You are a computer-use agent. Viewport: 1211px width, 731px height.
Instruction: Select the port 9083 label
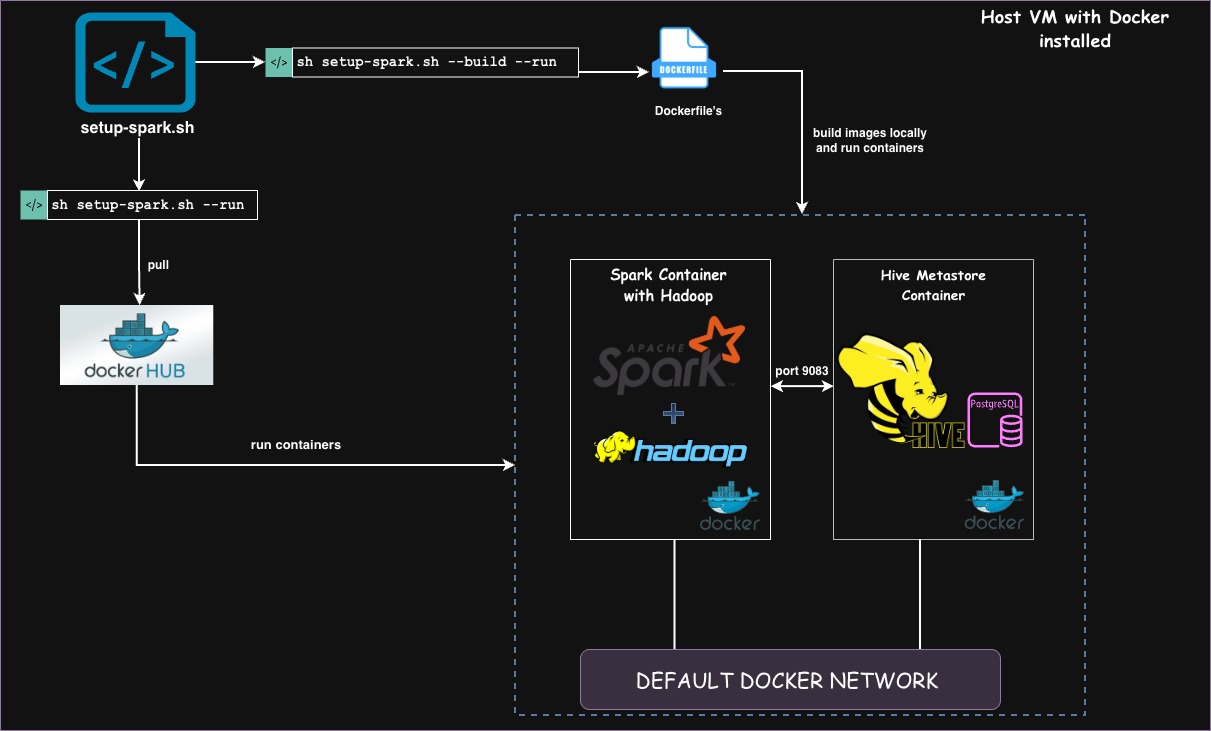click(803, 370)
